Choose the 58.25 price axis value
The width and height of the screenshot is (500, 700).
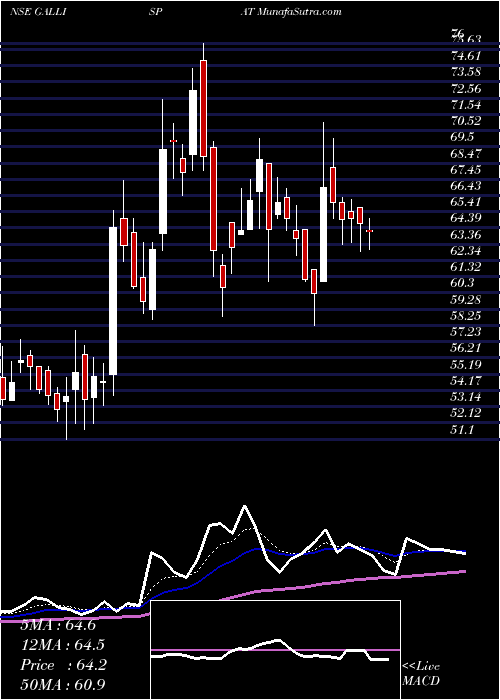tap(466, 315)
